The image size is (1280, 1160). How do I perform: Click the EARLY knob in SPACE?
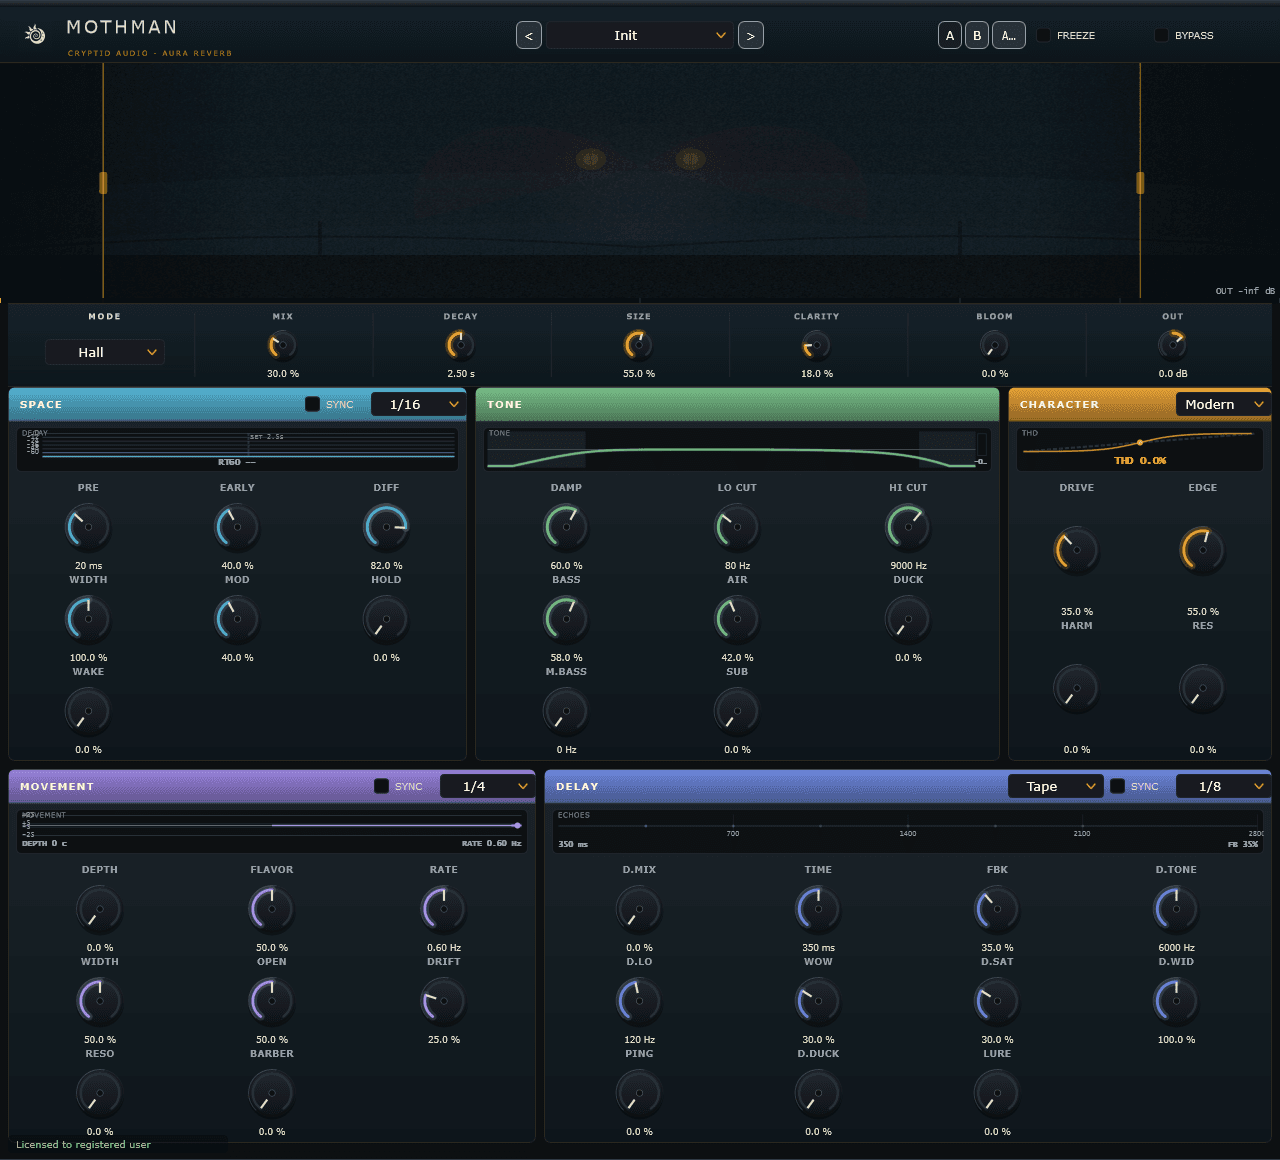[x=237, y=528]
